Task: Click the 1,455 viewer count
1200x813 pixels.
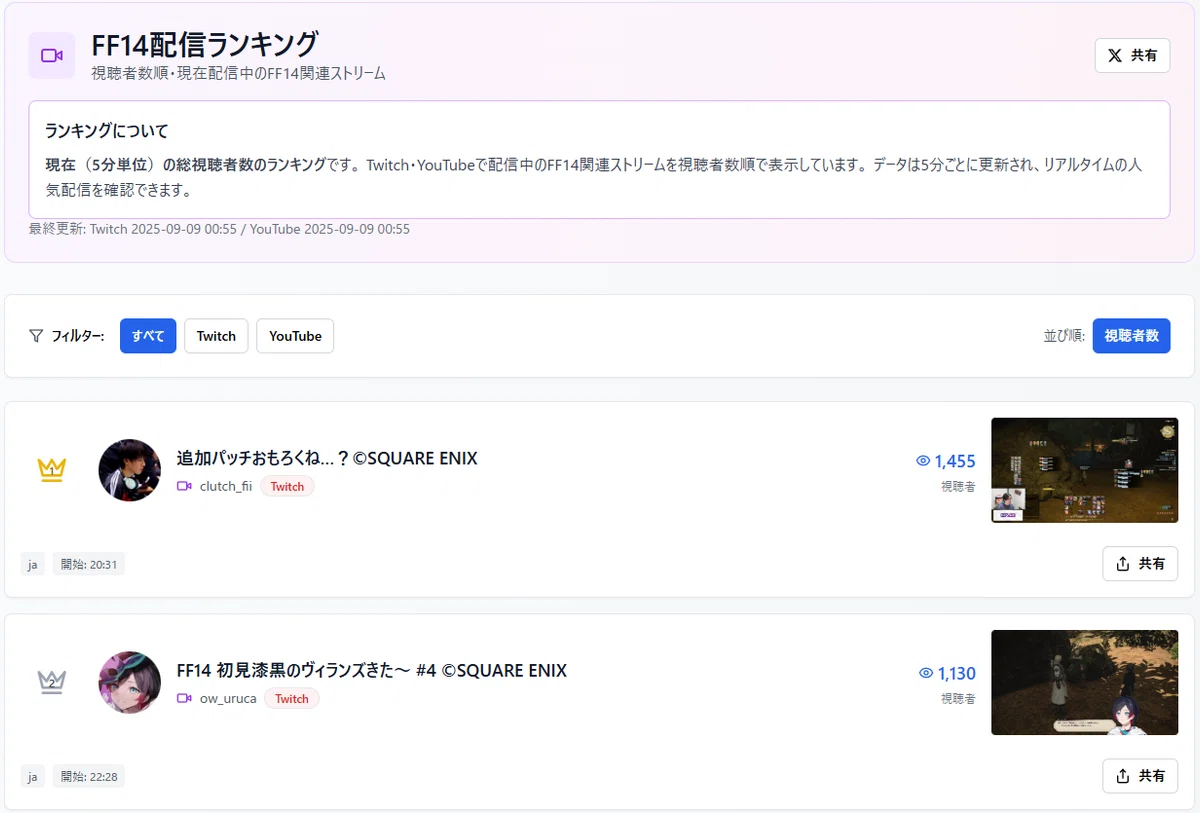Action: [955, 461]
